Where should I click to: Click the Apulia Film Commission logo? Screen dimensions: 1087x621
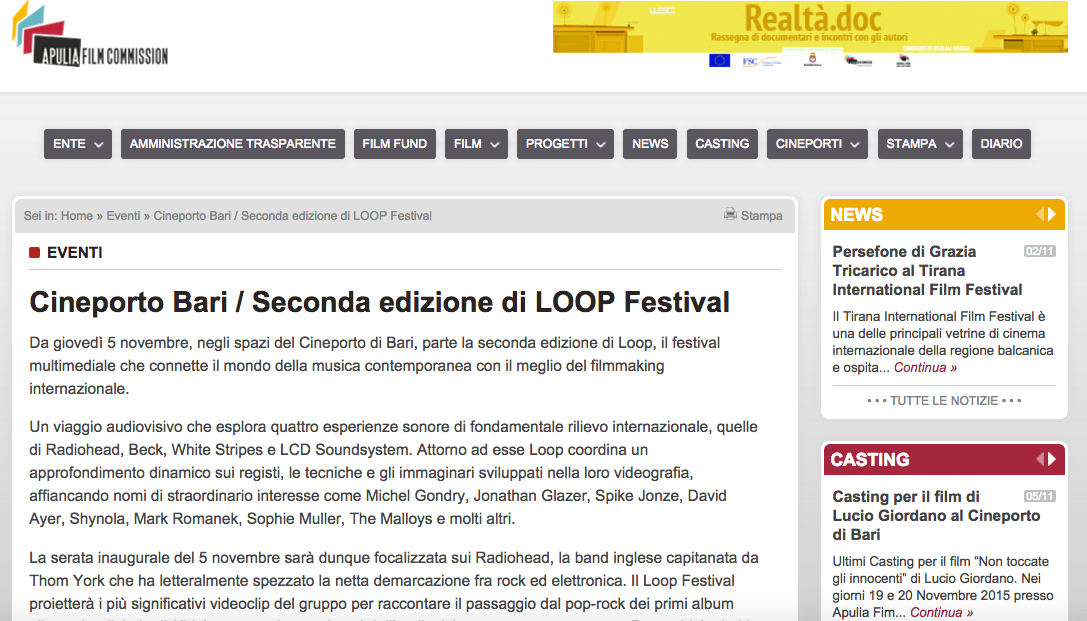[90, 35]
